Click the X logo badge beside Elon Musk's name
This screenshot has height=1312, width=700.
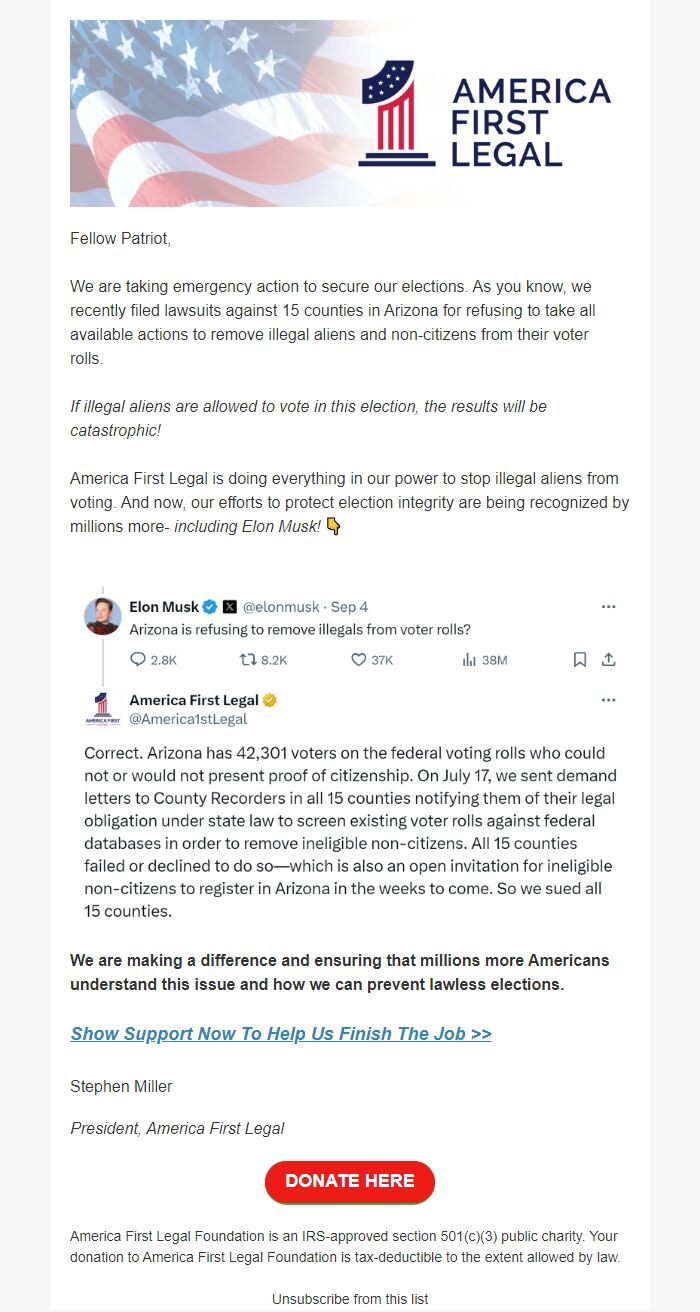[230, 607]
